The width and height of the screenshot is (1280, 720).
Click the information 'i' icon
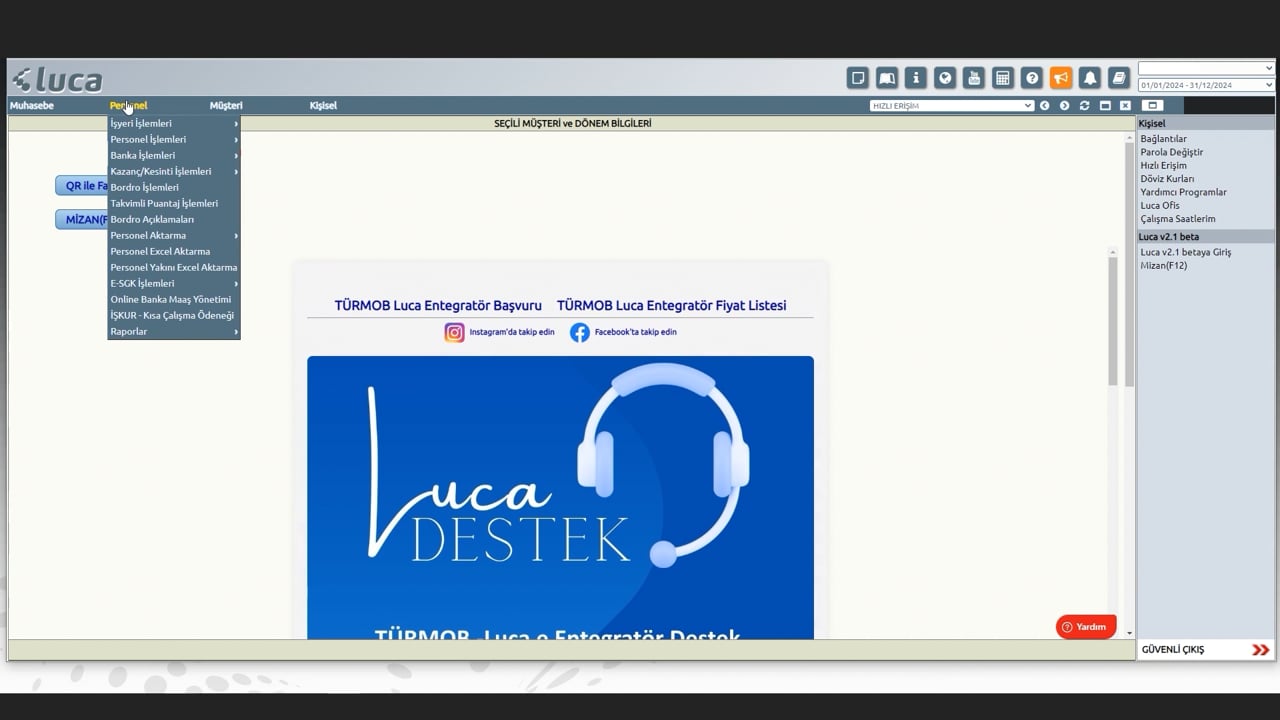tap(915, 78)
